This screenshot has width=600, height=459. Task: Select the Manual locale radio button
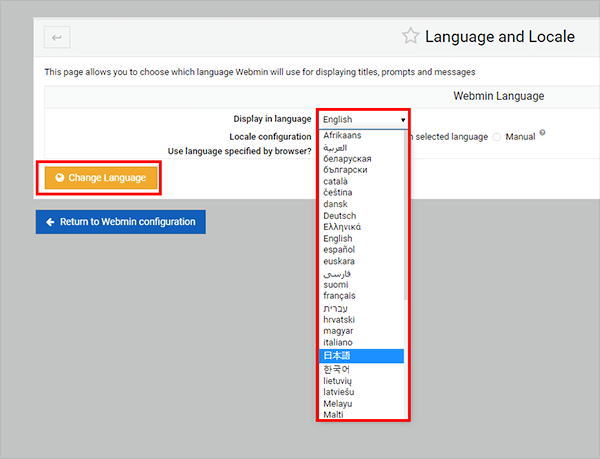point(497,137)
